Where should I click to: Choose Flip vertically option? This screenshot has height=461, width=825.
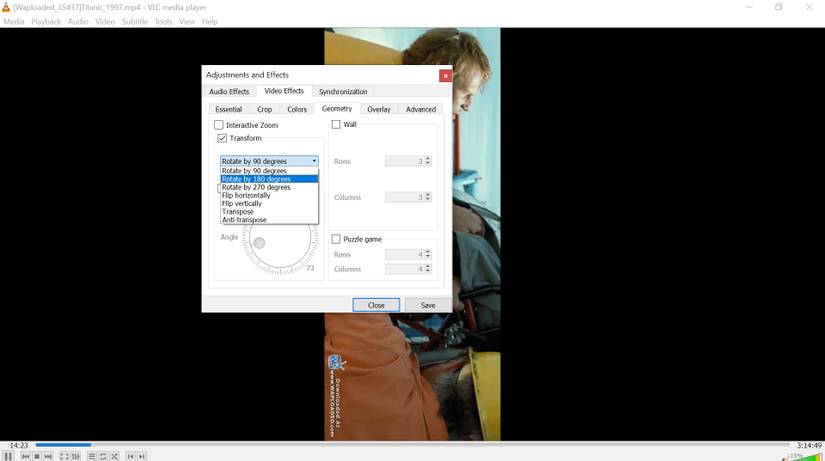click(269, 203)
